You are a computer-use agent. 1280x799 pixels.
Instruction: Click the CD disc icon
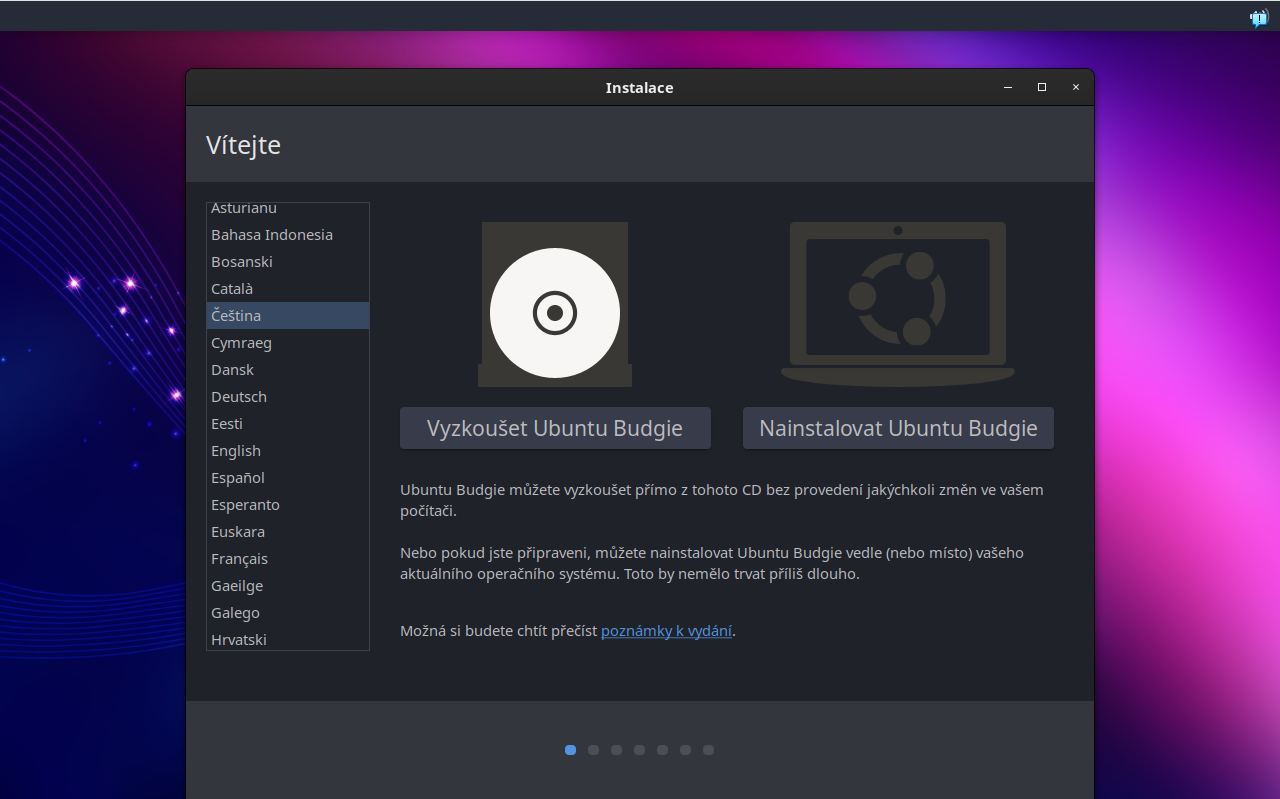click(x=555, y=304)
